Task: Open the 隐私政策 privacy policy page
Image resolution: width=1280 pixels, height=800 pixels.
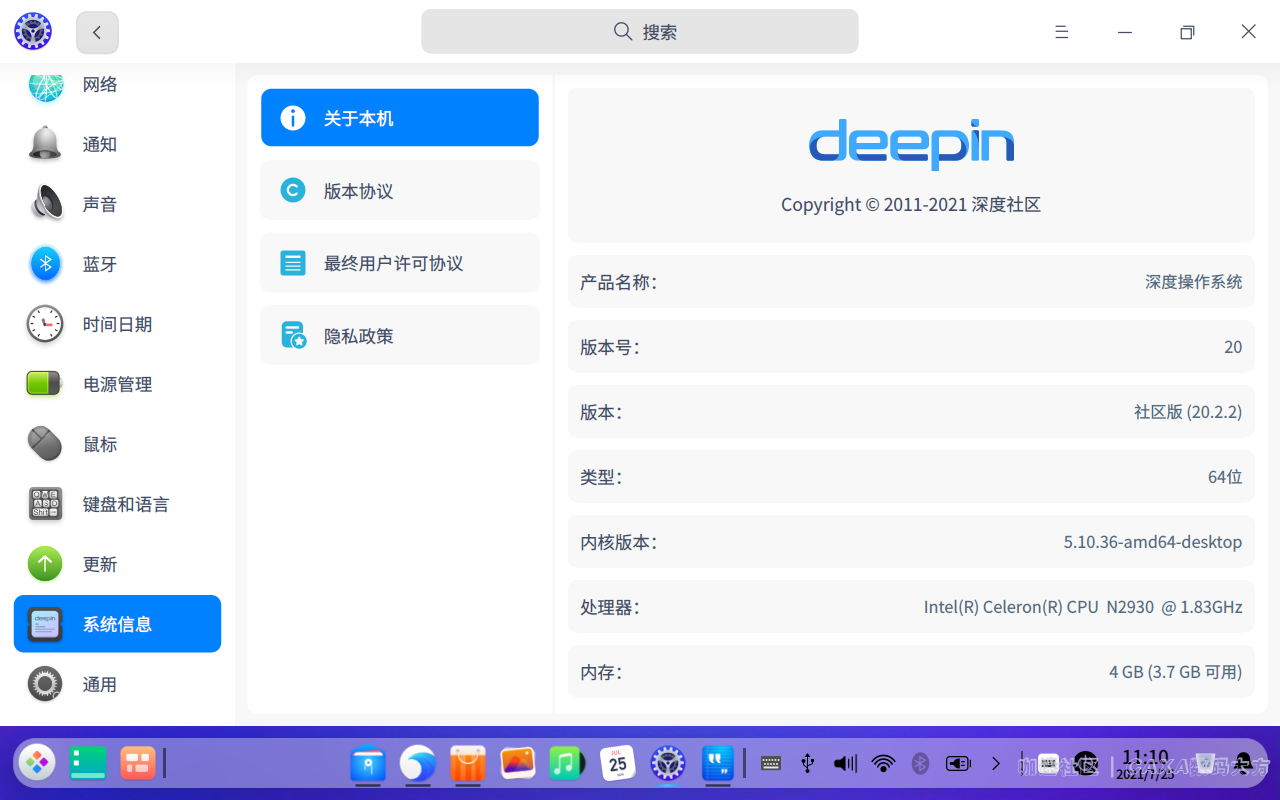Action: 400,336
